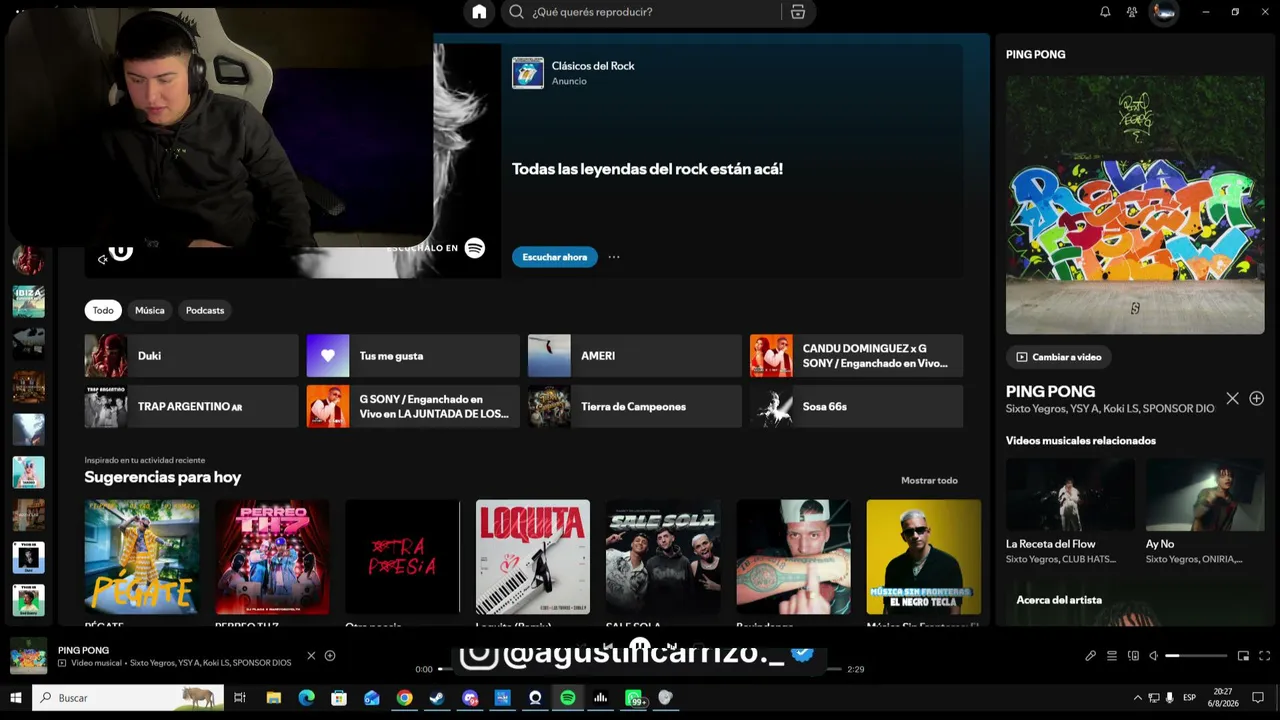Open the Duki shortcut tile
This screenshot has width=1280, height=720.
191,356
